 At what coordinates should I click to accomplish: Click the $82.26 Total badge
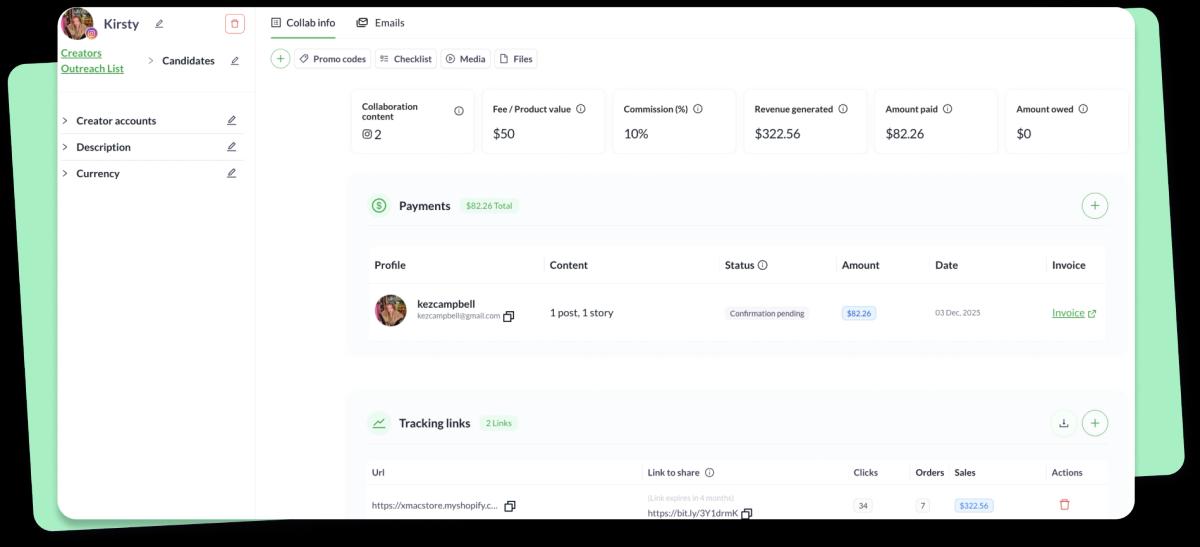pos(489,206)
